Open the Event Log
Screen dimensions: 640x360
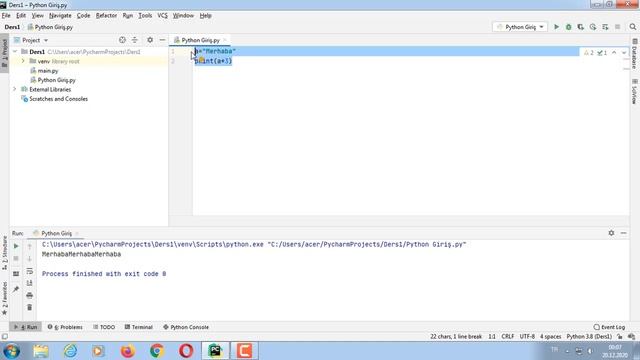coord(609,327)
